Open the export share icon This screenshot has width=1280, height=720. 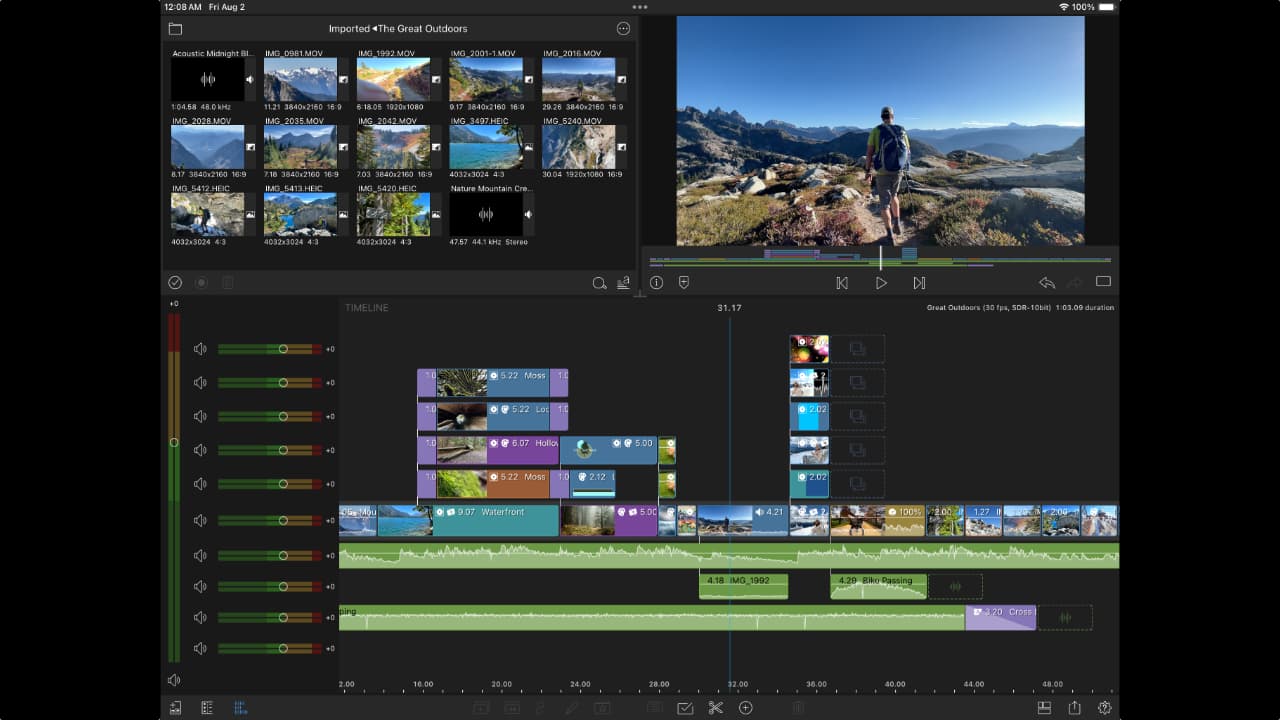pyautogui.click(x=1074, y=708)
